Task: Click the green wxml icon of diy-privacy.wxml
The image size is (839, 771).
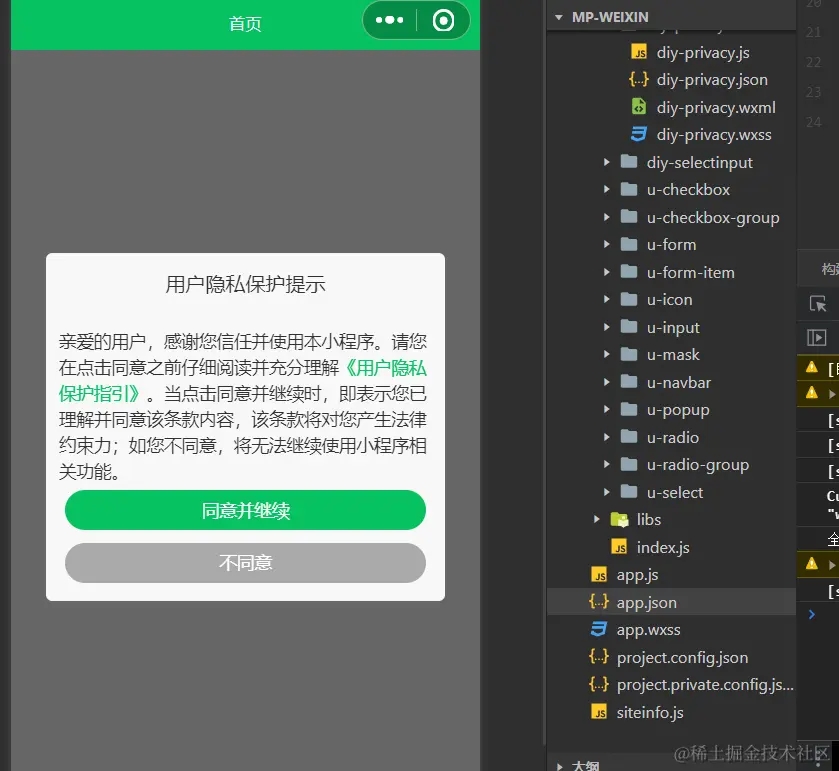Action: [x=639, y=107]
